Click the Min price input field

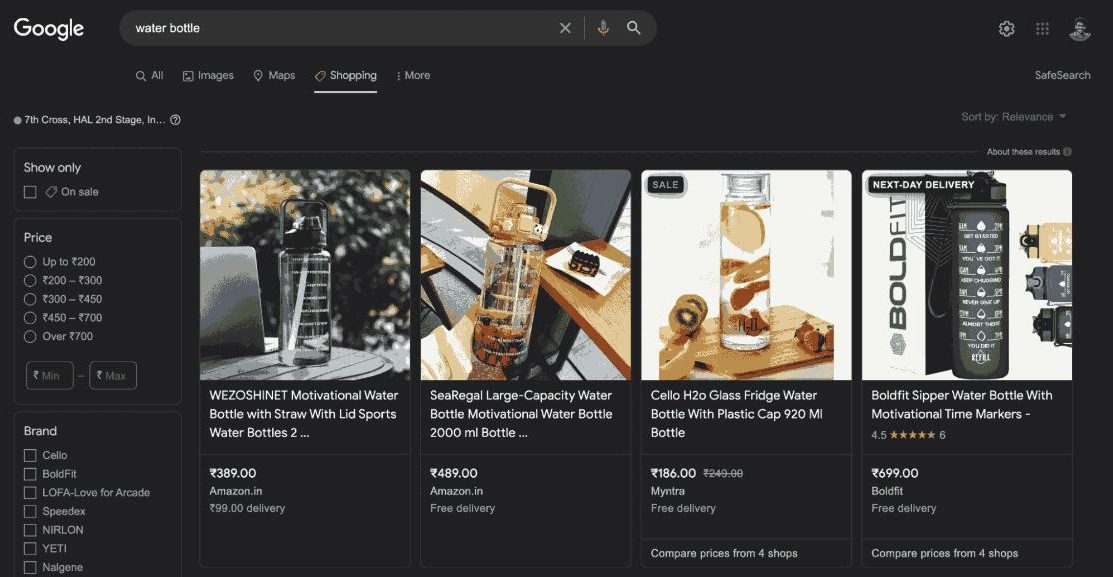click(49, 375)
